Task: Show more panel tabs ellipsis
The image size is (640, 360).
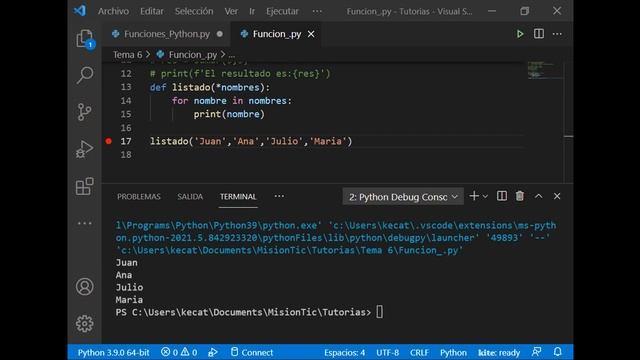Action: click(279, 196)
